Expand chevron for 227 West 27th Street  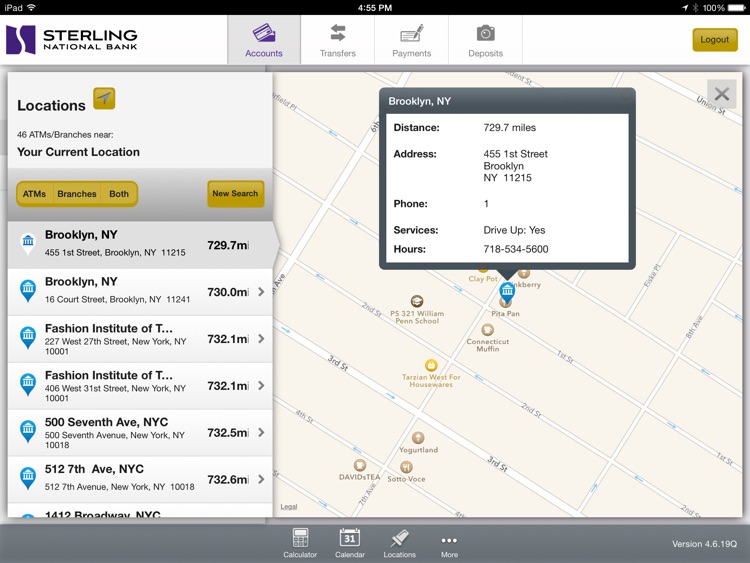point(261,339)
